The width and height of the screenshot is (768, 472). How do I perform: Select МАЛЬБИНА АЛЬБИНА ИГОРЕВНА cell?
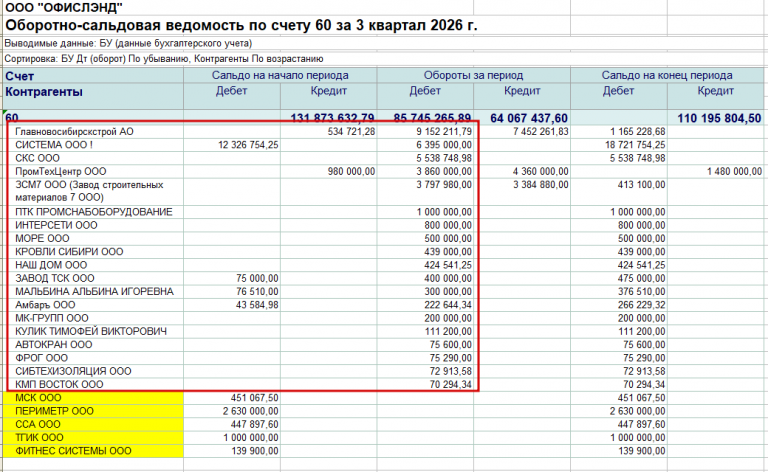click(x=95, y=291)
